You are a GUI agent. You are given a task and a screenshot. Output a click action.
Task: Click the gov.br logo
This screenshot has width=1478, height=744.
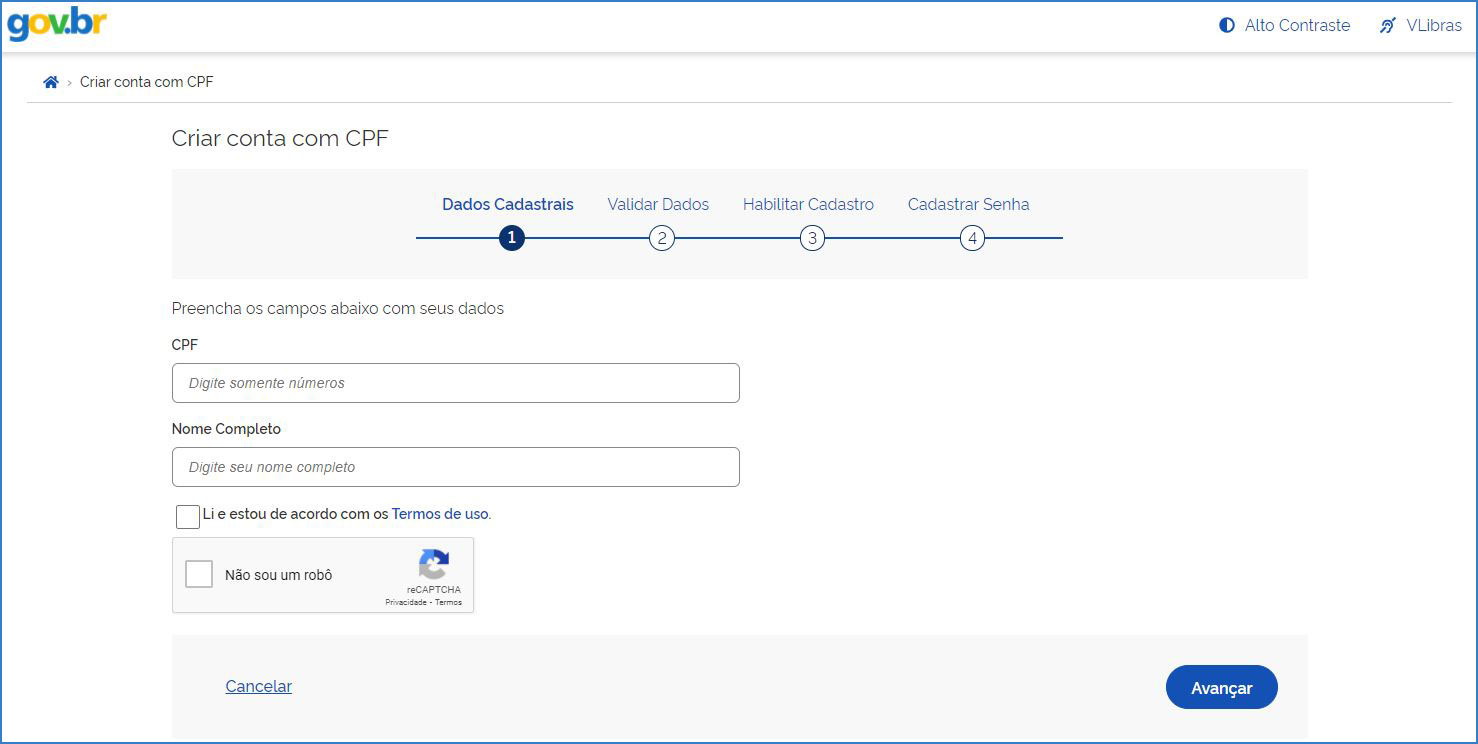(57, 25)
